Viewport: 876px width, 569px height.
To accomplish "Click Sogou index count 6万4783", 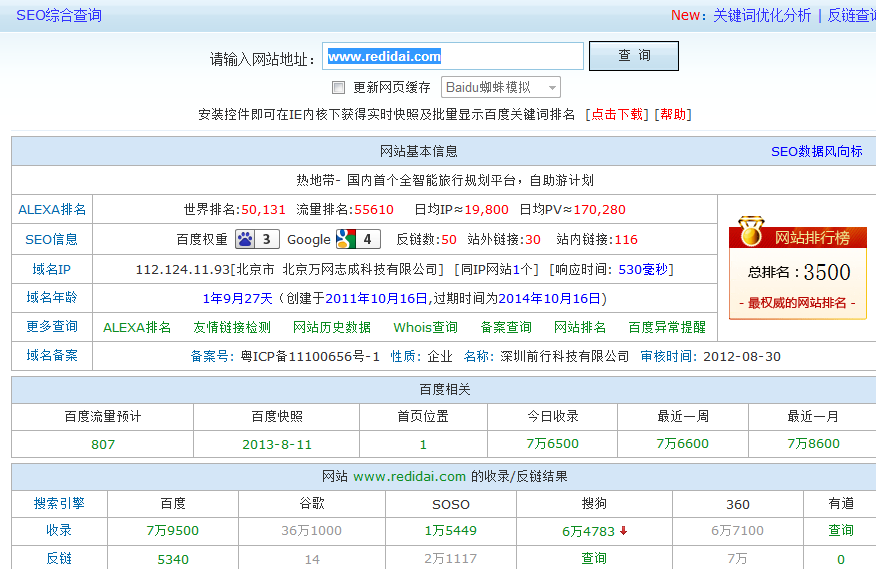I will point(588,532).
